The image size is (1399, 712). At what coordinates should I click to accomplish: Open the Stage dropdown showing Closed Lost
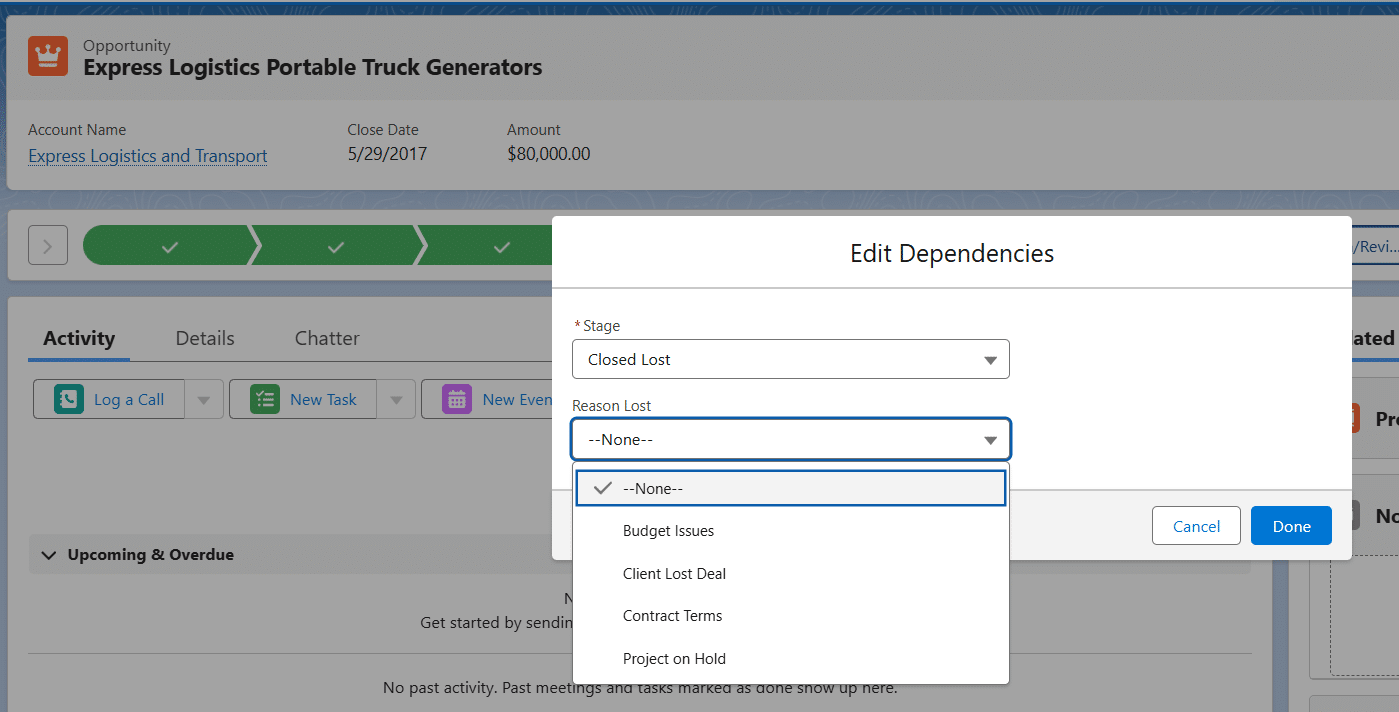pos(791,359)
